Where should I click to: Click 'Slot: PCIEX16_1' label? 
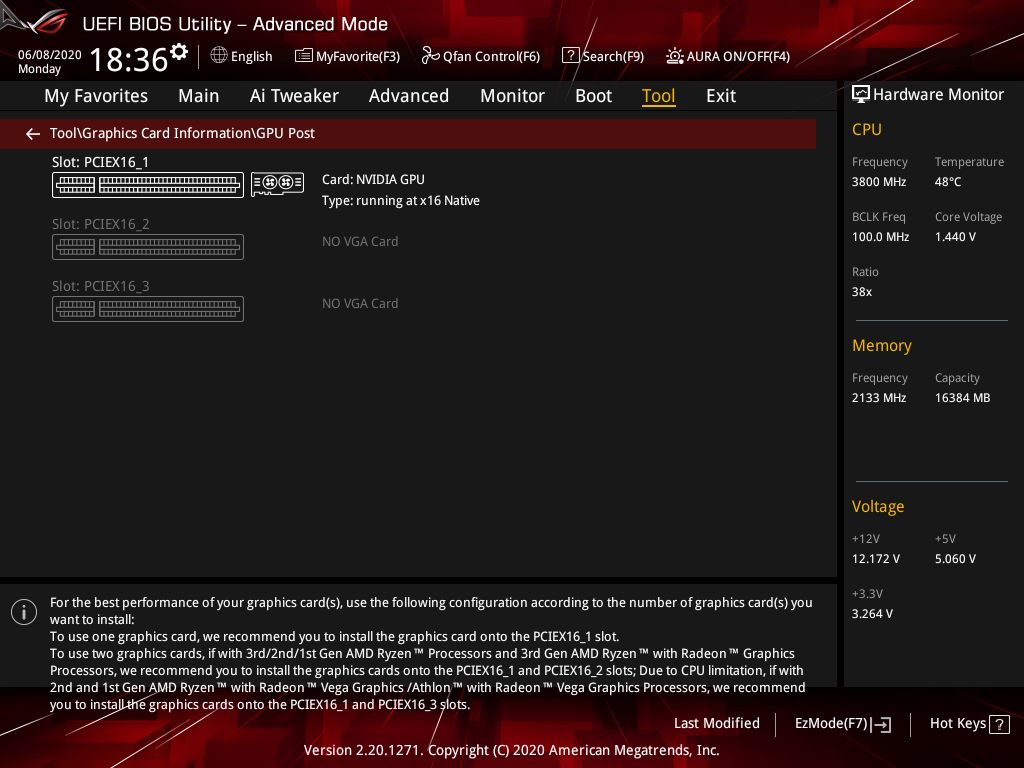(101, 162)
